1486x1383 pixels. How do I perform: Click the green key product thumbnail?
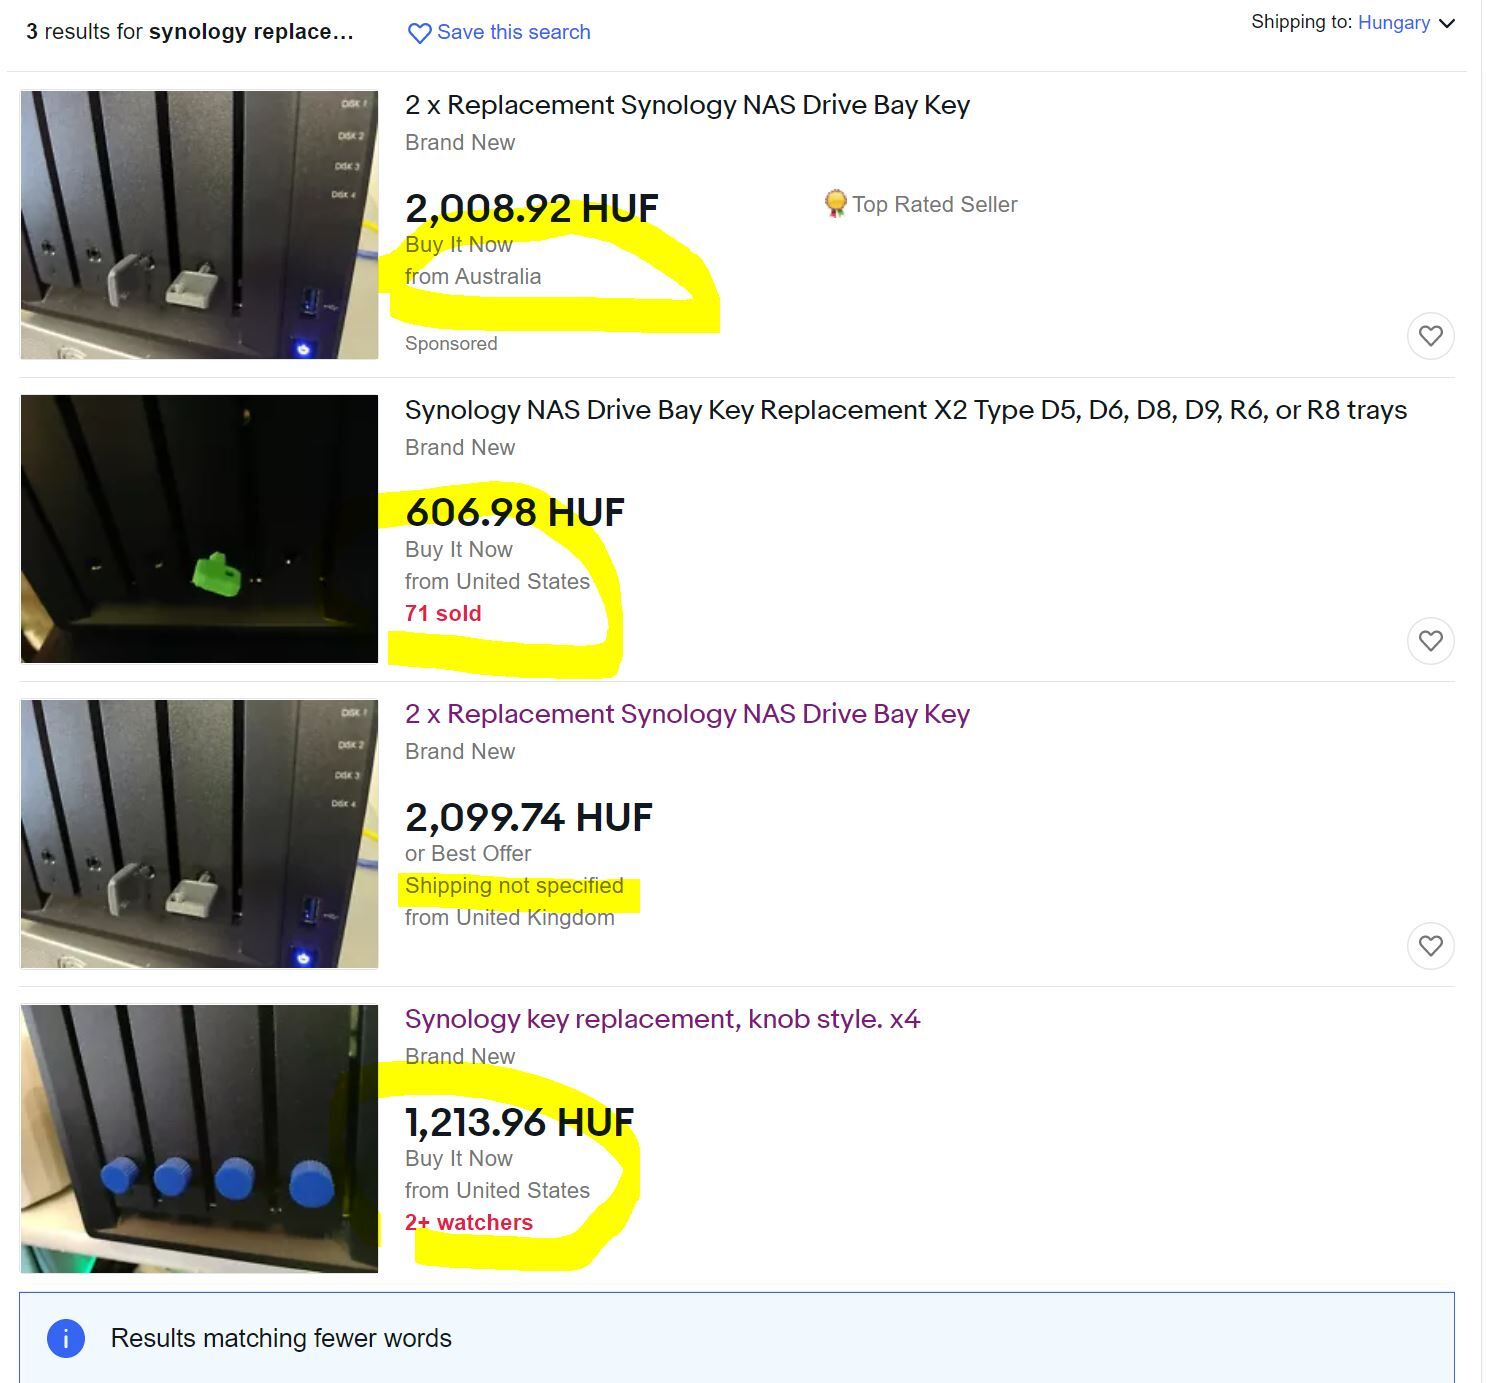[x=199, y=529]
